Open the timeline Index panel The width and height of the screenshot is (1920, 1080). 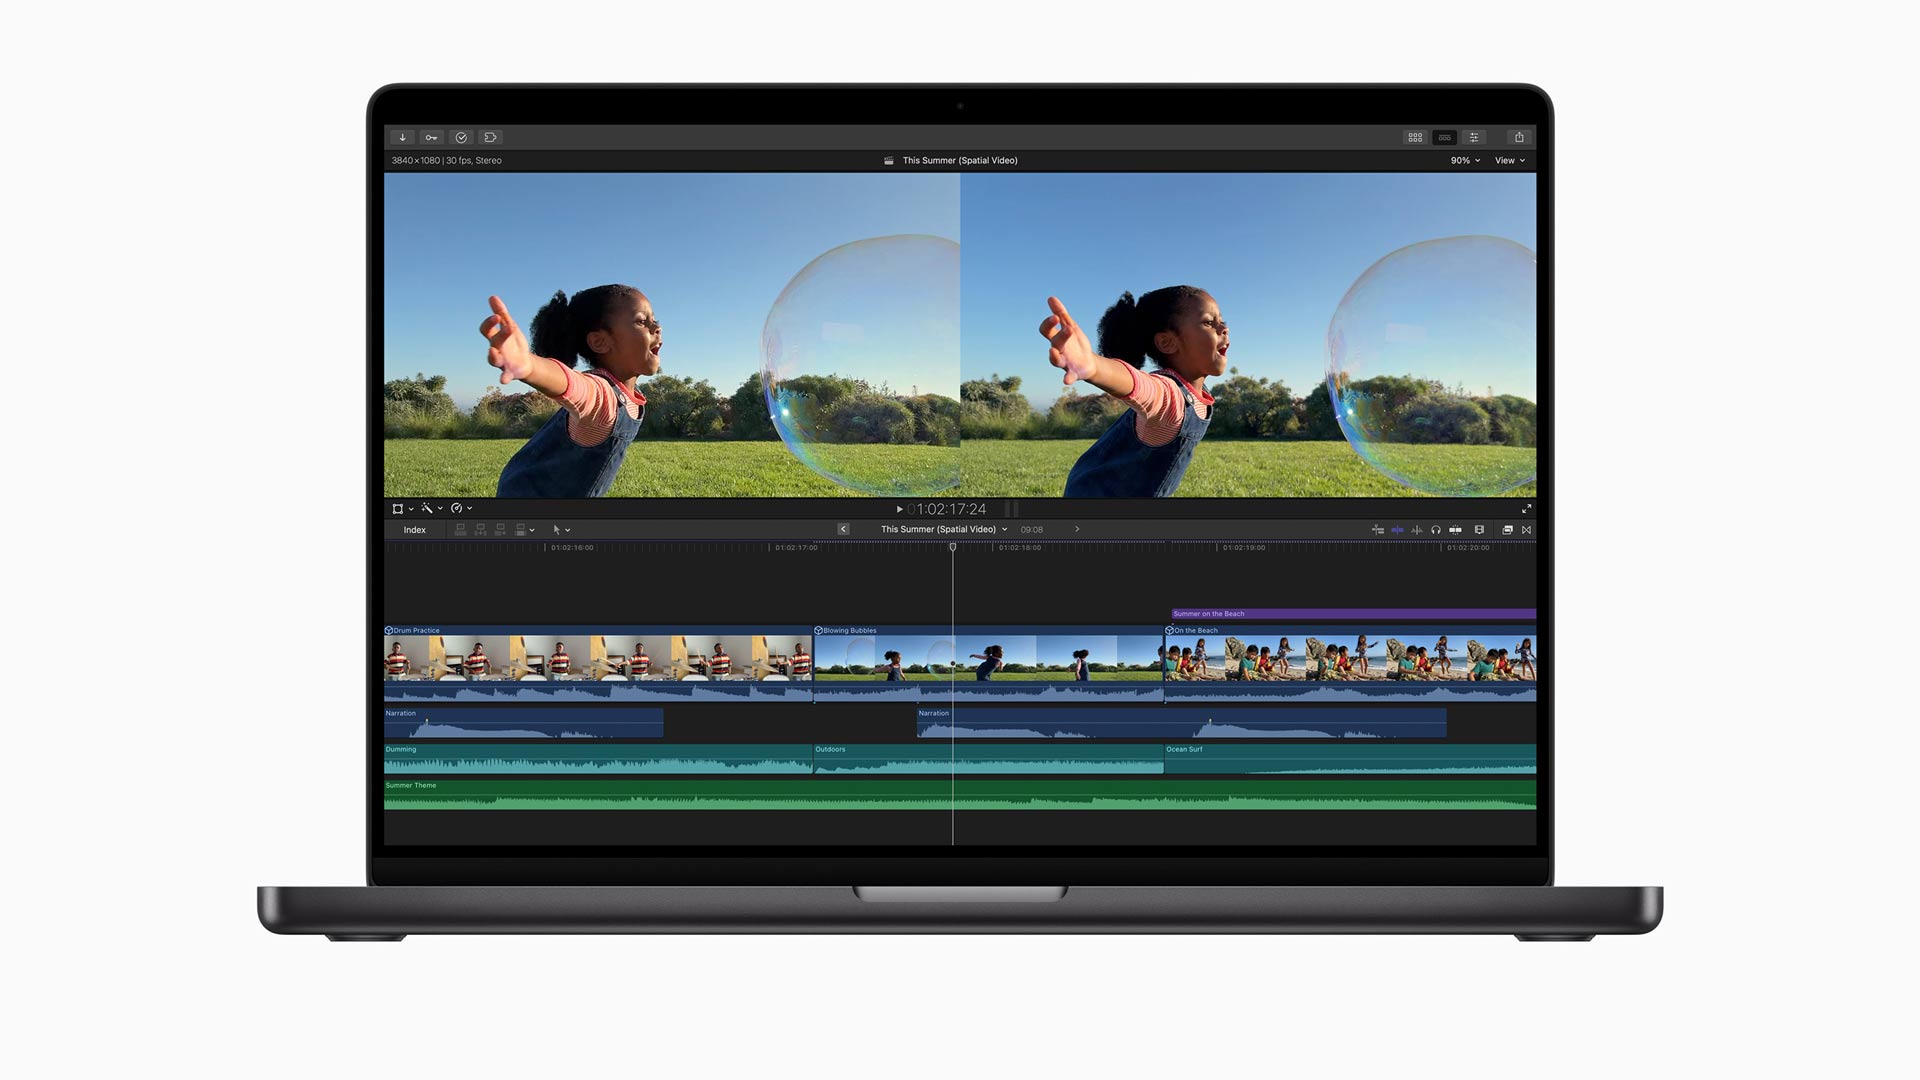point(415,530)
